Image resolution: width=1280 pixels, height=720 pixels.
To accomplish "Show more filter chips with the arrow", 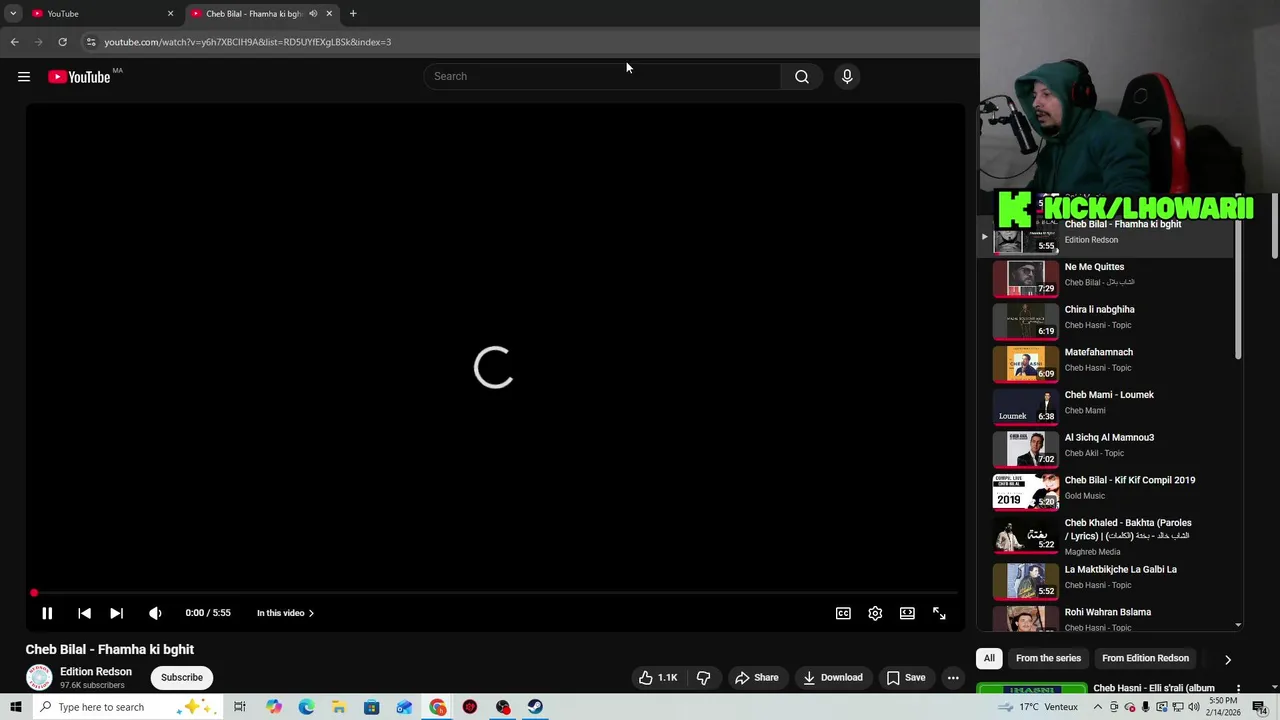I will click(1227, 659).
